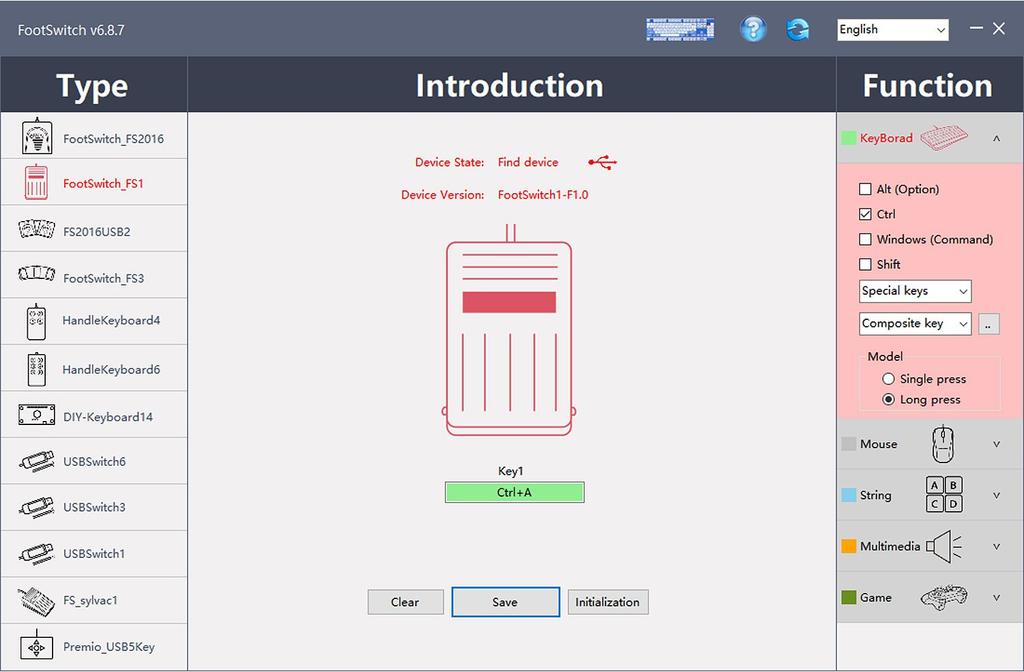This screenshot has width=1024, height=672.
Task: Choose the FS2016USB2 triple pedal icon
Action: pos(37,231)
